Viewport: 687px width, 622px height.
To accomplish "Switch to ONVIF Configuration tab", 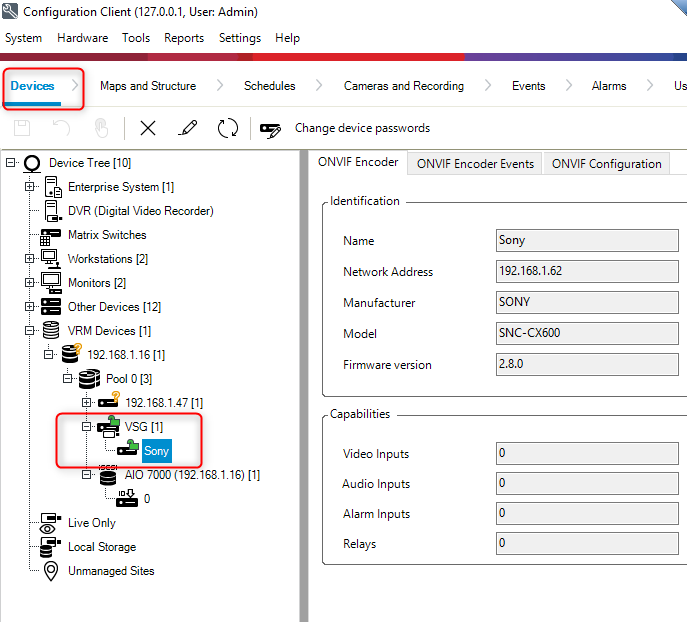I will point(606,164).
